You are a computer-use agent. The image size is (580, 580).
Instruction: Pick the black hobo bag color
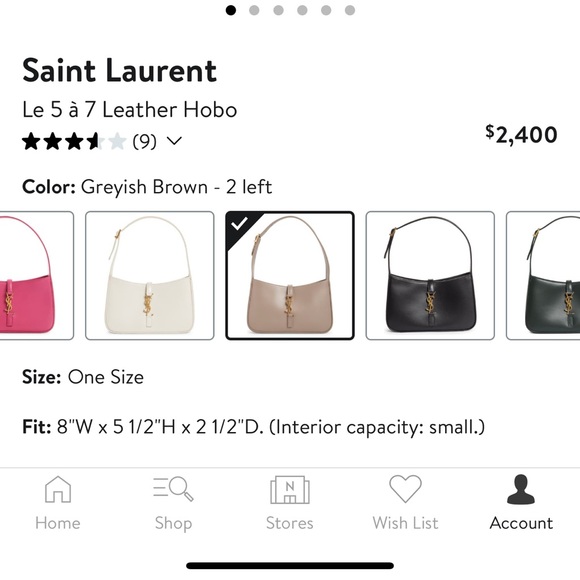pos(430,276)
